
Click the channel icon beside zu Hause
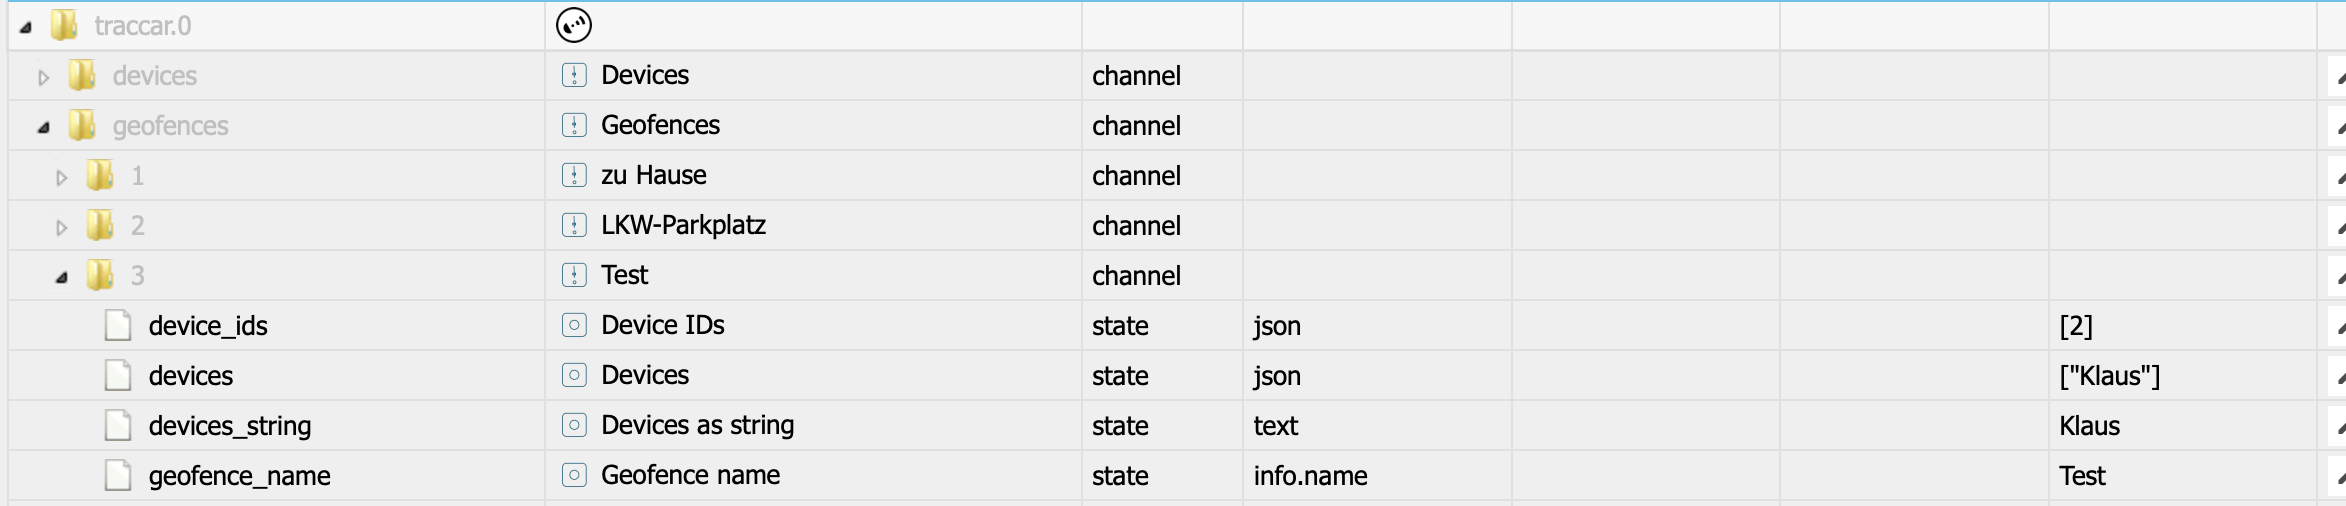(574, 175)
